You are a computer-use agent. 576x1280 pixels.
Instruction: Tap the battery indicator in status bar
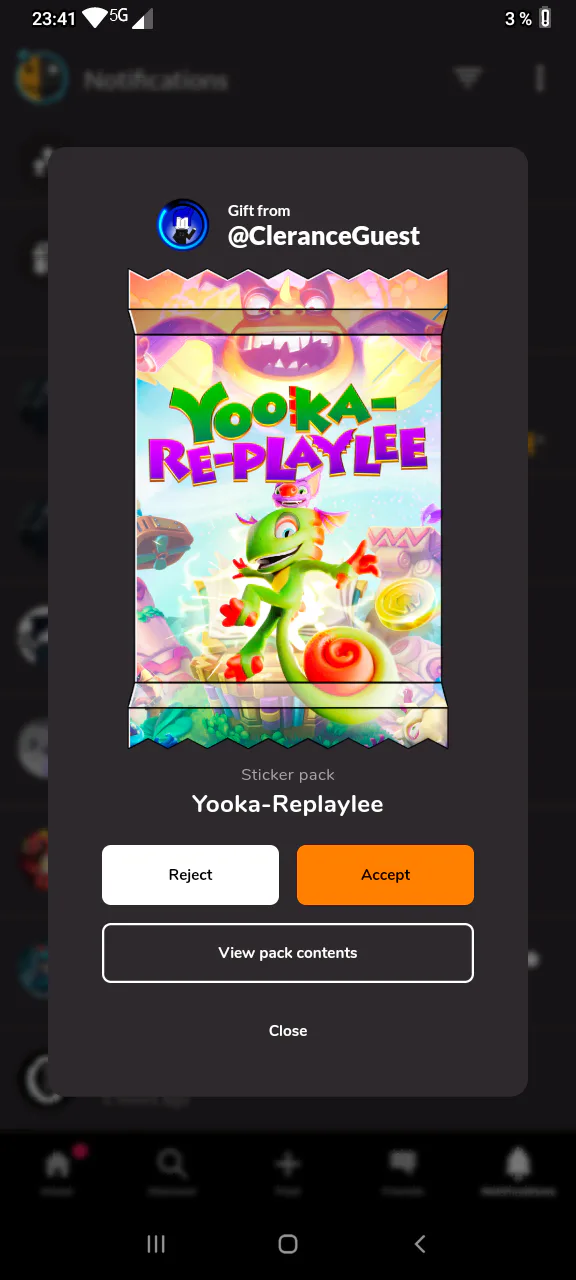coord(545,18)
